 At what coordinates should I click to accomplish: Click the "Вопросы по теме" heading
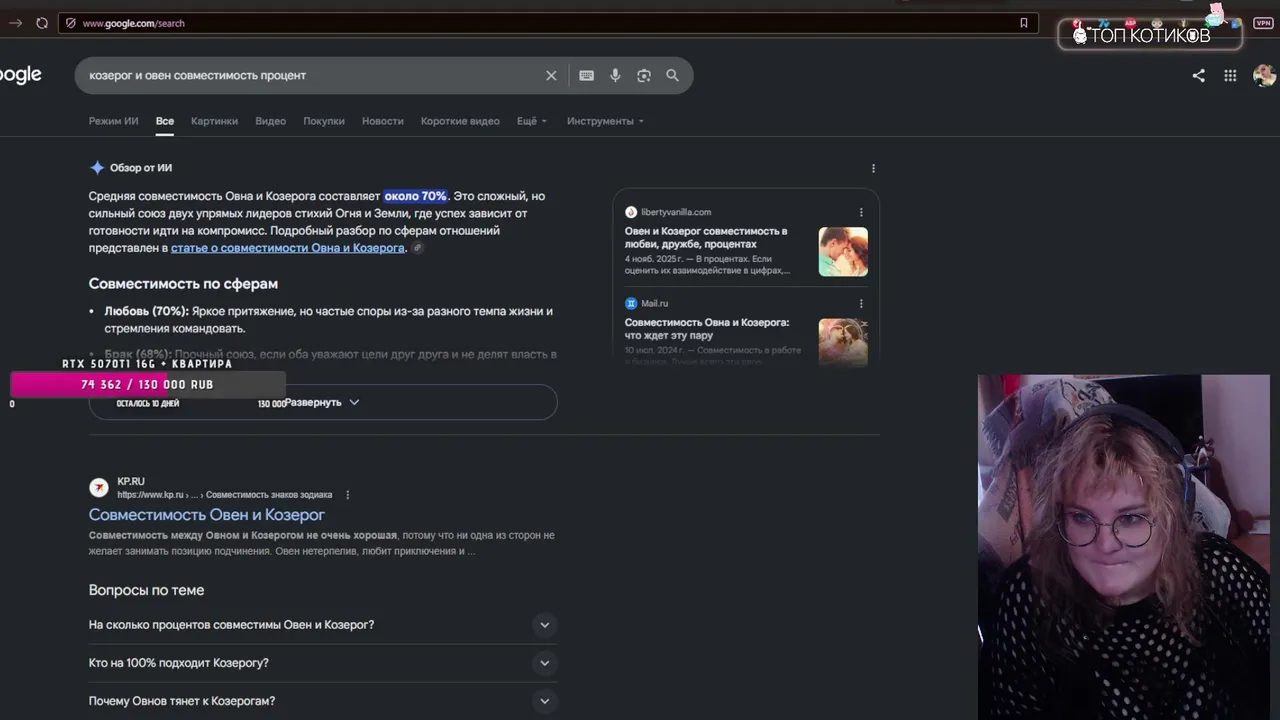coord(146,590)
